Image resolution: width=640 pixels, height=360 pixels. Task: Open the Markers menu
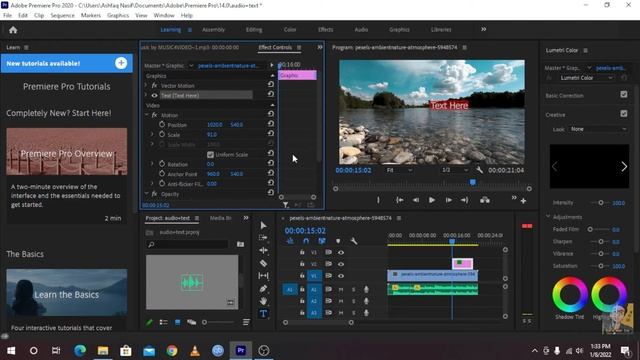click(x=91, y=15)
